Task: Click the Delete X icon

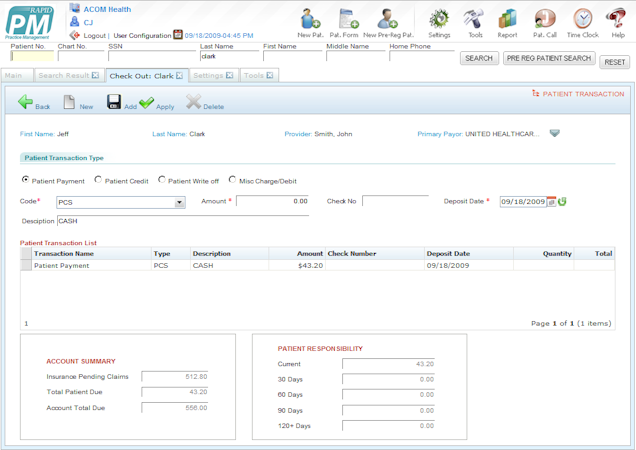Action: (x=193, y=102)
